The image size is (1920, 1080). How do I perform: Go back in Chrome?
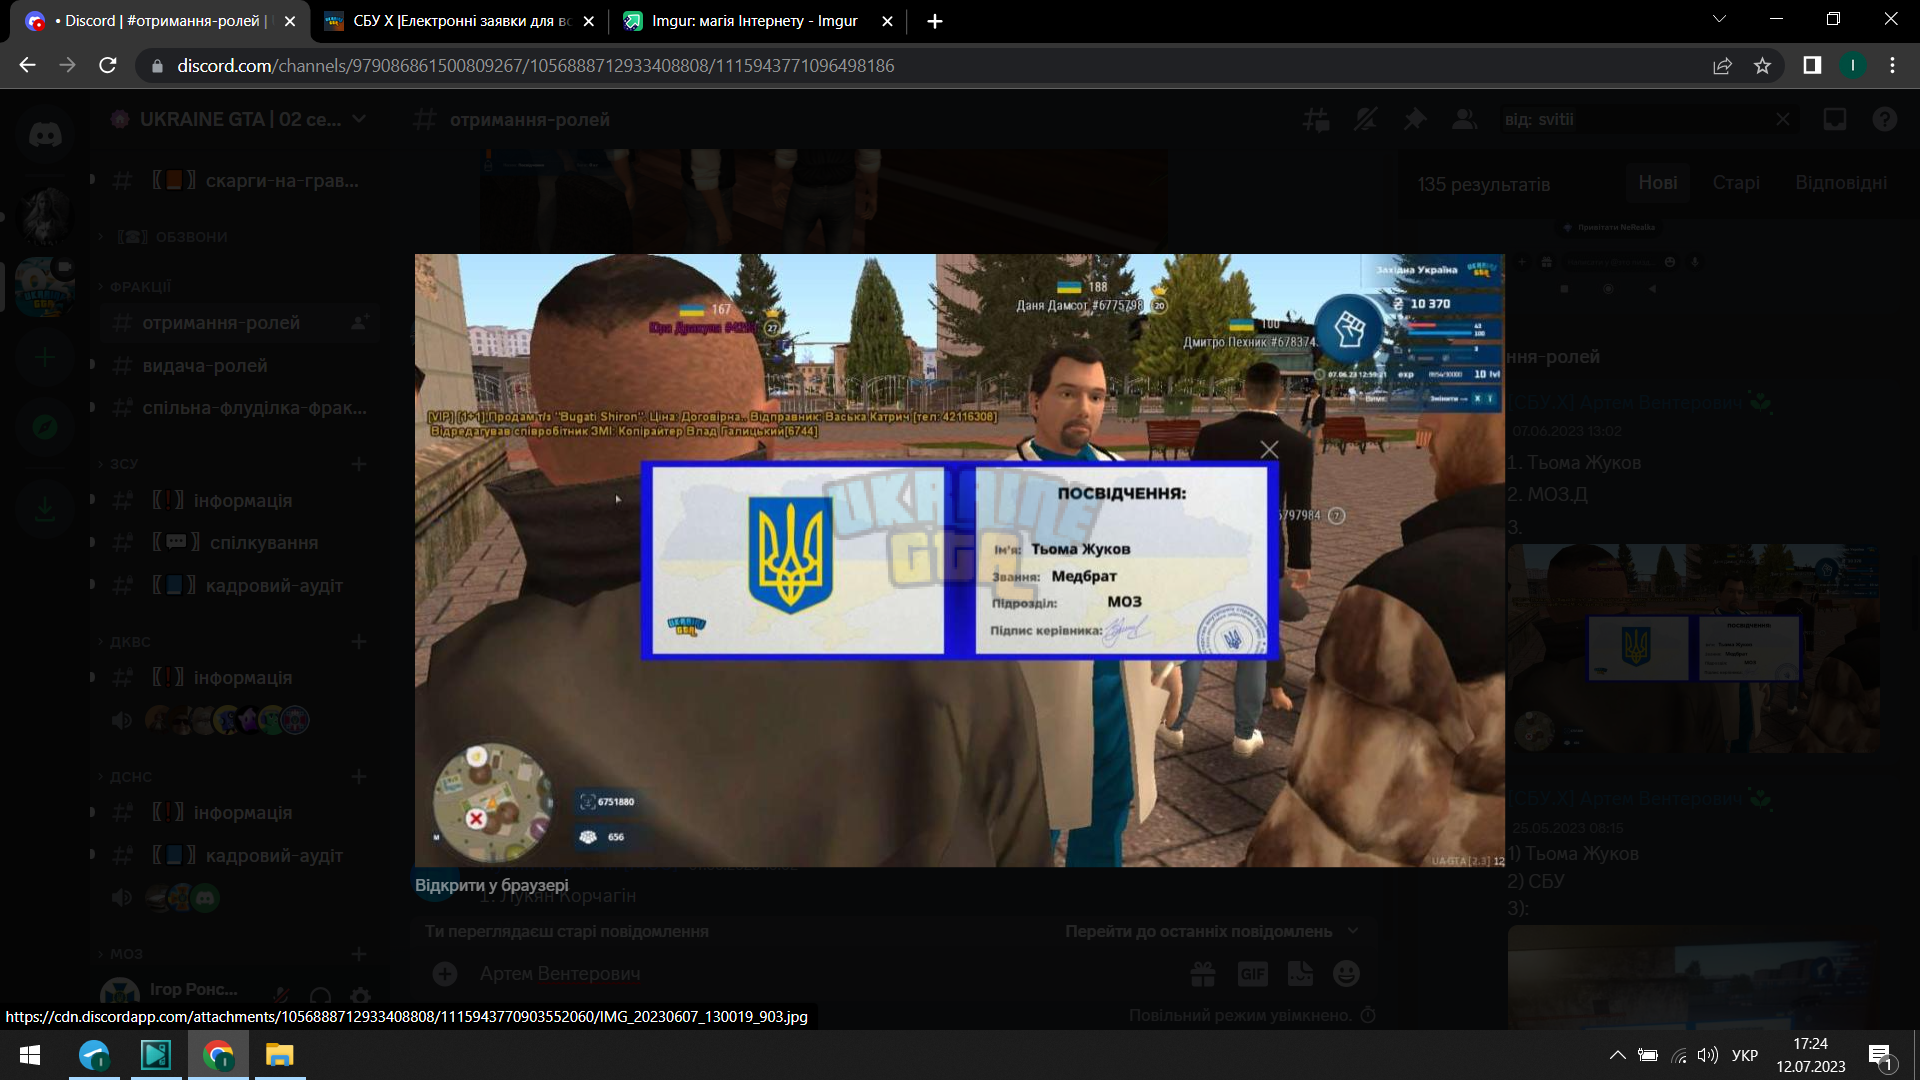pyautogui.click(x=28, y=66)
